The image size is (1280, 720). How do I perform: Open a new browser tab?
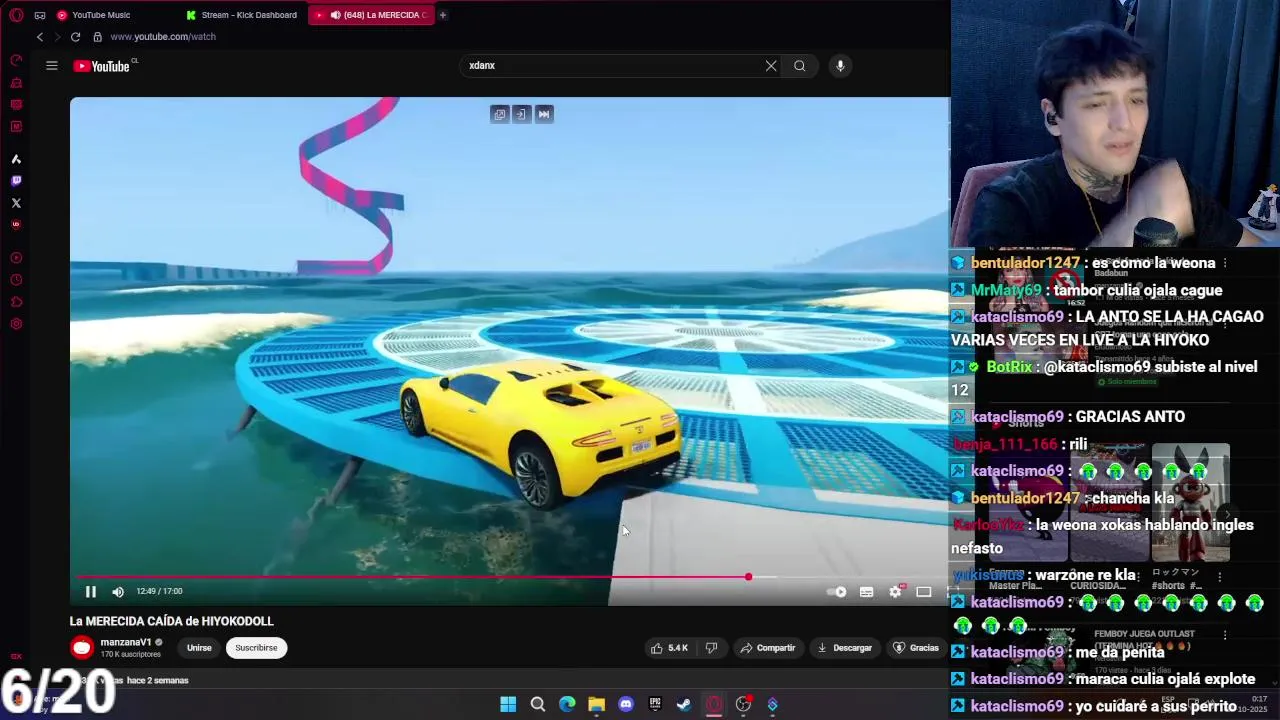pyautogui.click(x=443, y=15)
